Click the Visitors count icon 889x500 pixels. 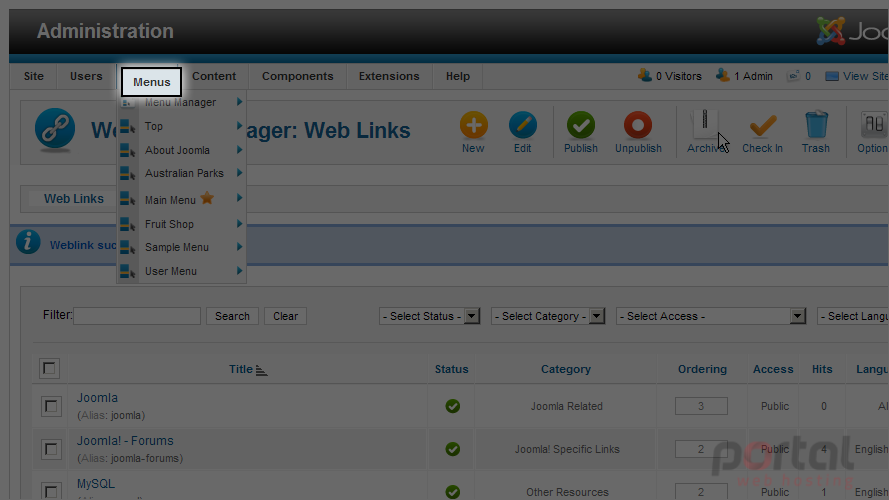coord(645,75)
